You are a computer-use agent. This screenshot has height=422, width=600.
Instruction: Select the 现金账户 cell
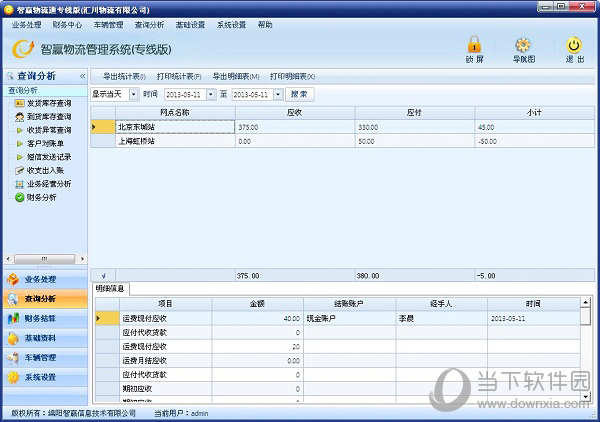tap(350, 318)
